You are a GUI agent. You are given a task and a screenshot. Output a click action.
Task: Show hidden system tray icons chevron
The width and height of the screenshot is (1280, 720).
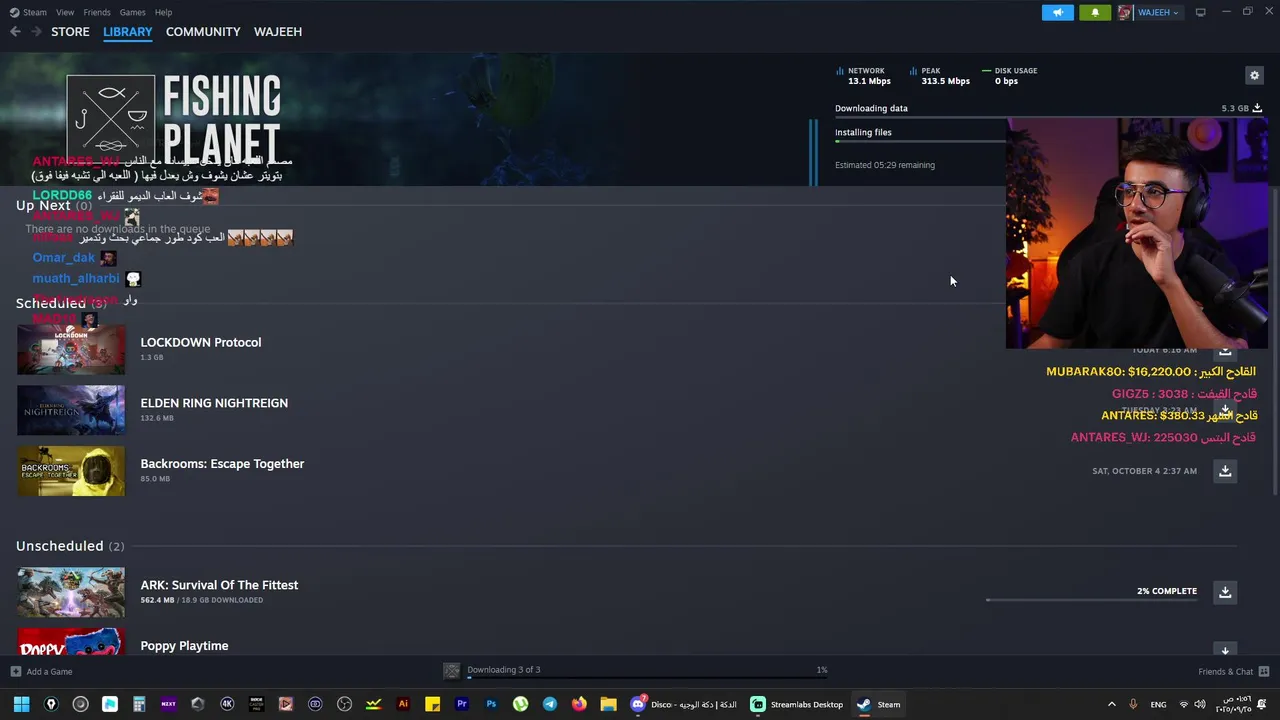[x=1111, y=705]
